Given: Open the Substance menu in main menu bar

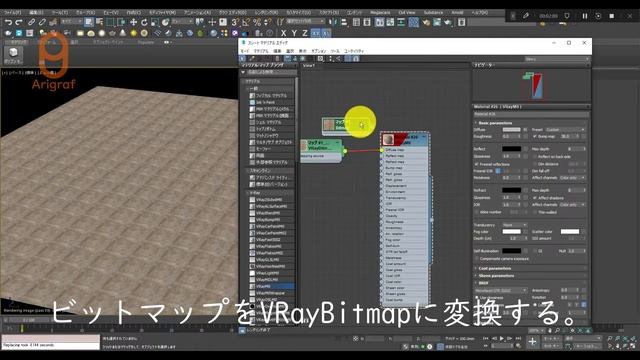Looking at the screenshot, I should pyautogui.click(x=433, y=13).
